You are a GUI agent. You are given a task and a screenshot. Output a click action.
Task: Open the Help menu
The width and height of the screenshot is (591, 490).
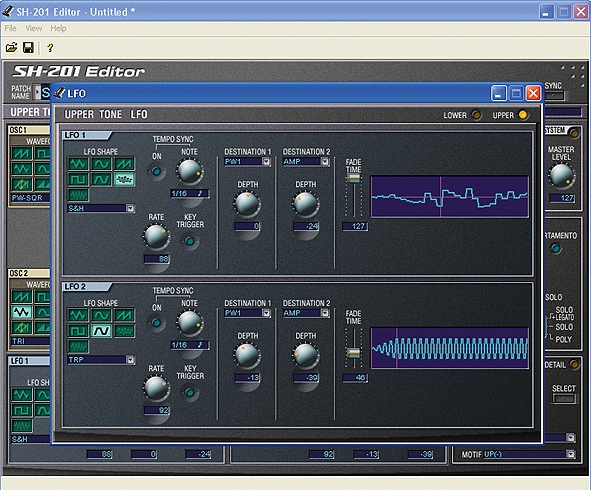click(x=58, y=28)
